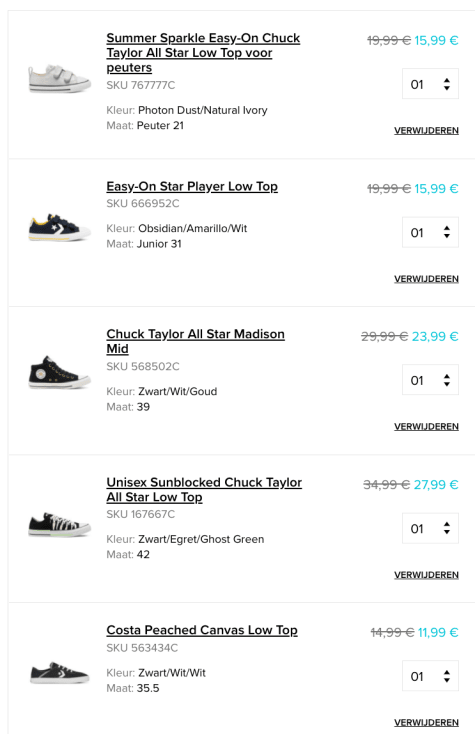Click the Costa Peached Canvas shoe thumbnail
Viewport: 475px width, 734px height.
pos(59,673)
